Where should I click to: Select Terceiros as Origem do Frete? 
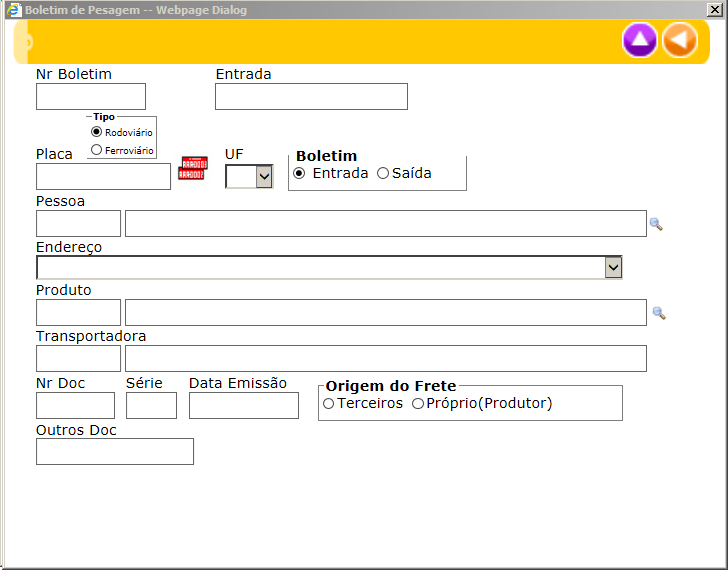point(329,403)
